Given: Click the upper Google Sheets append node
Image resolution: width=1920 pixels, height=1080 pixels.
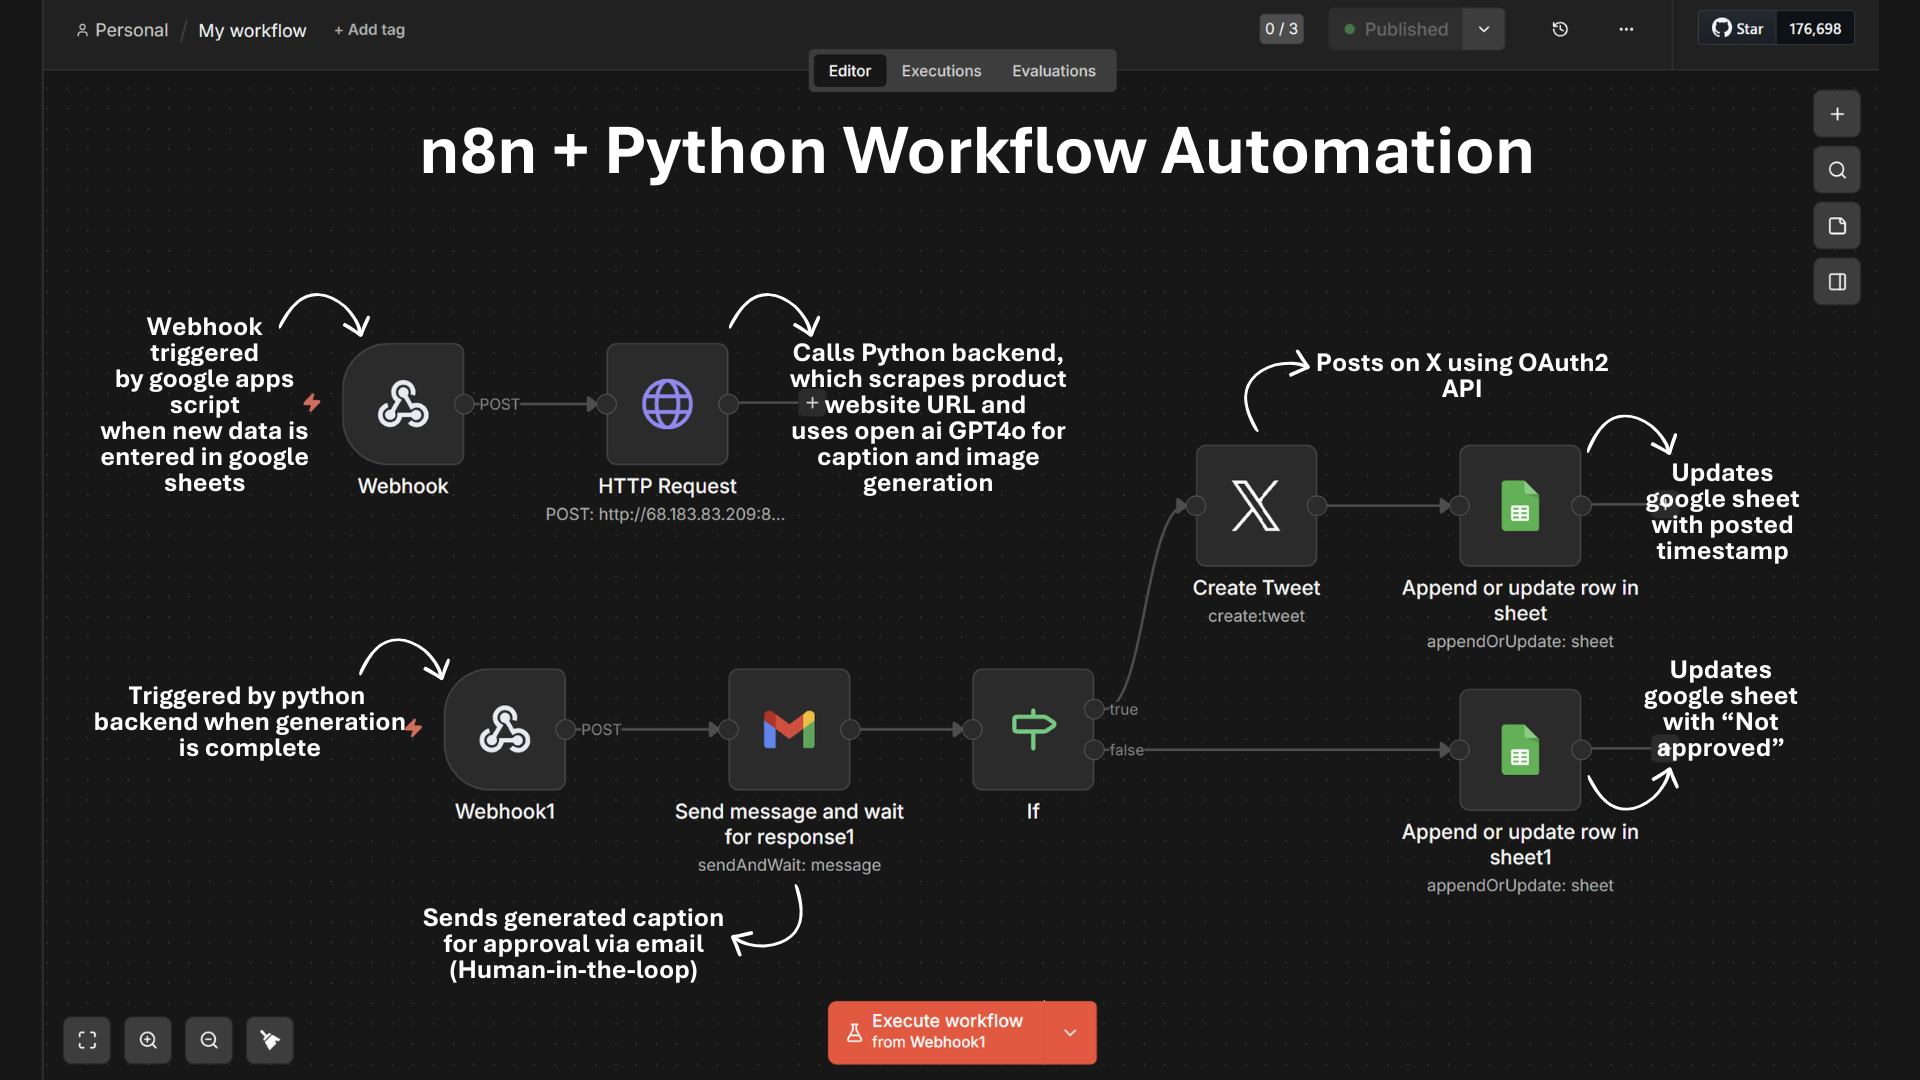Looking at the screenshot, I should [1520, 505].
